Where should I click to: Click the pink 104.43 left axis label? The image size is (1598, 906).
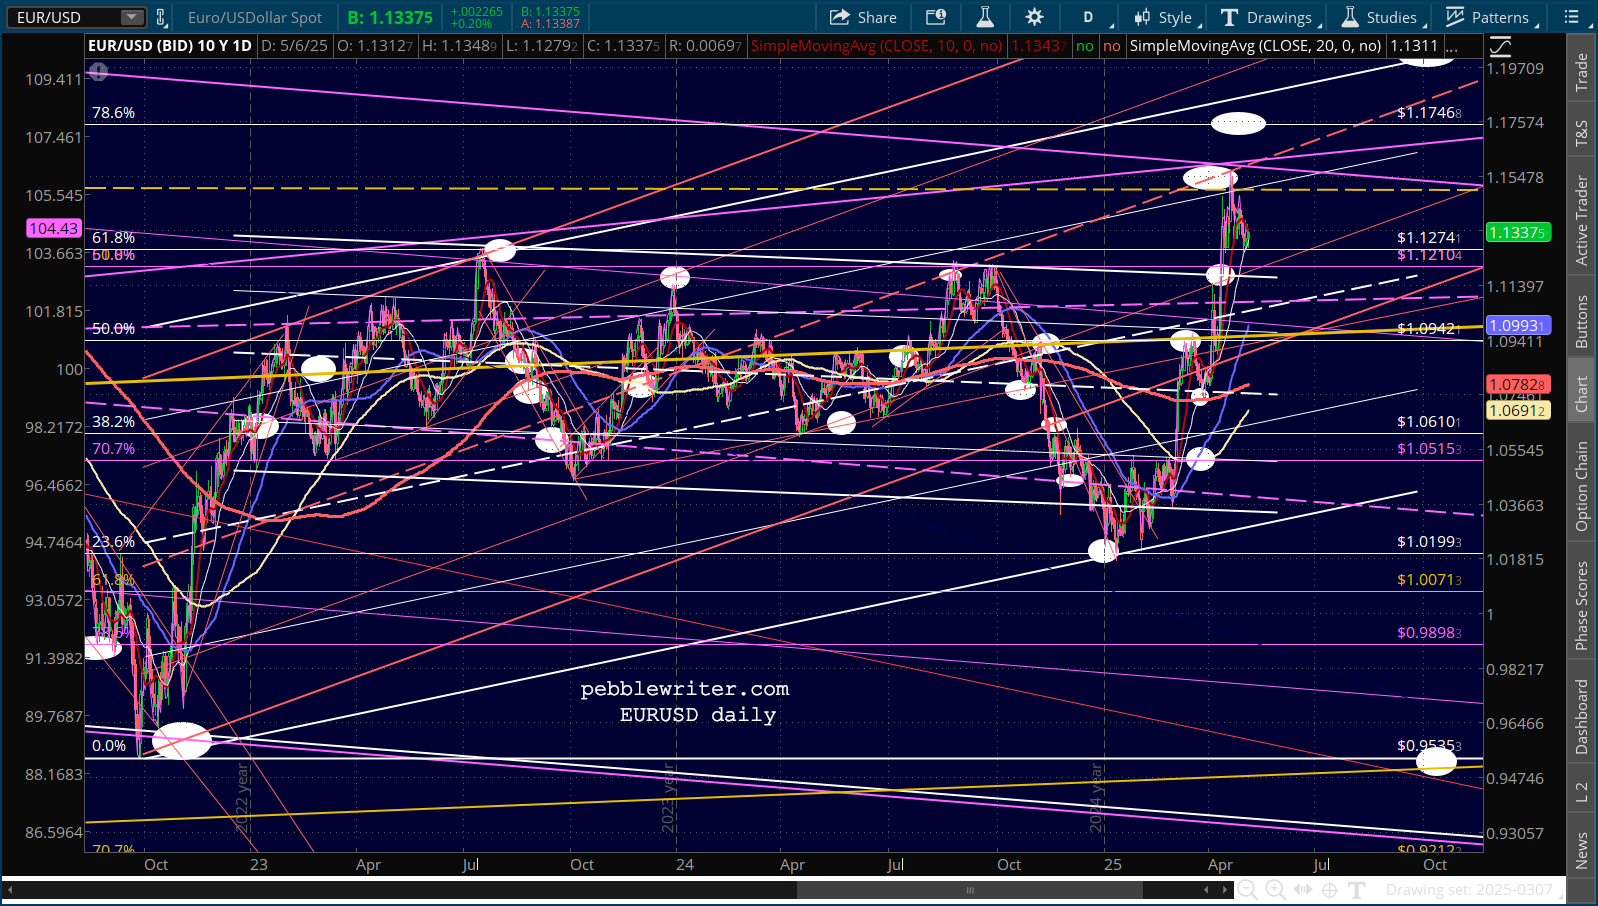[x=54, y=228]
